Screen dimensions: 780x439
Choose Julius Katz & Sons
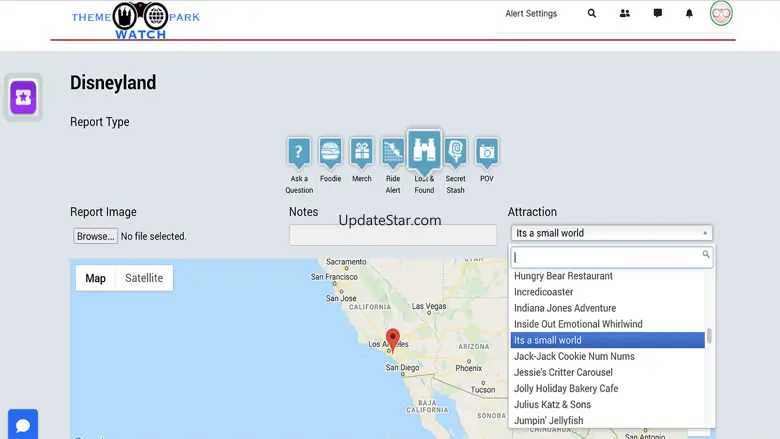tap(607, 404)
